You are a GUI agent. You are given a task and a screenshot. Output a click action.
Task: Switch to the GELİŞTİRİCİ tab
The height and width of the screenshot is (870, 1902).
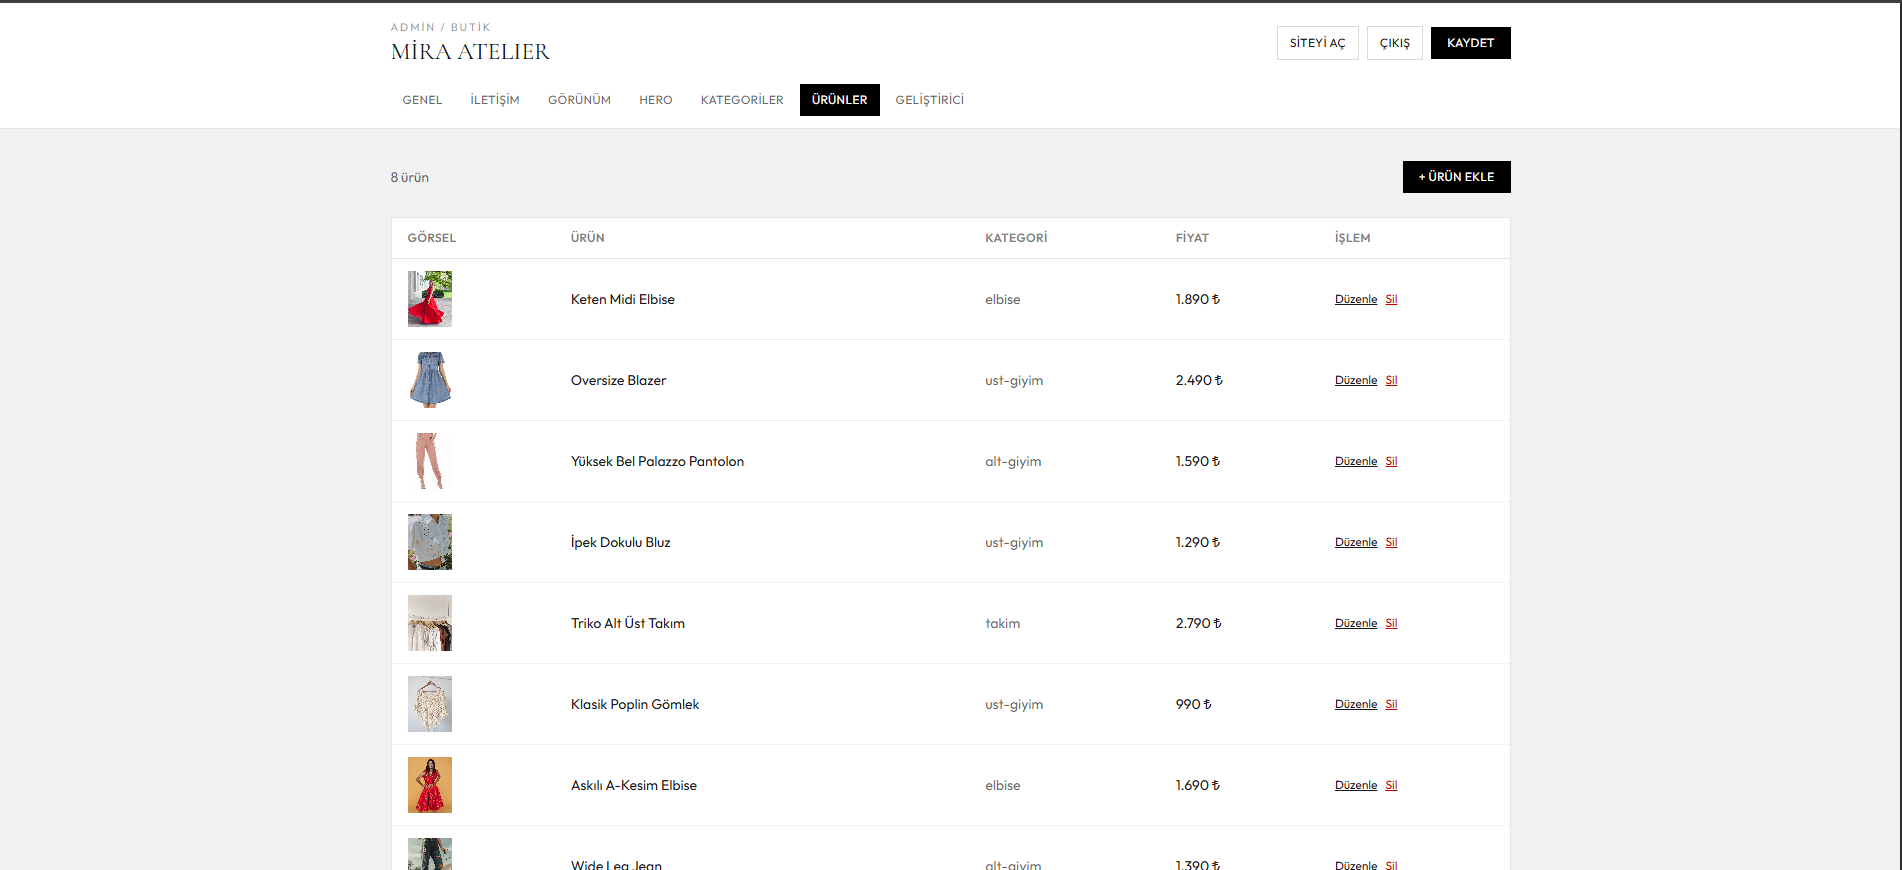click(x=930, y=100)
